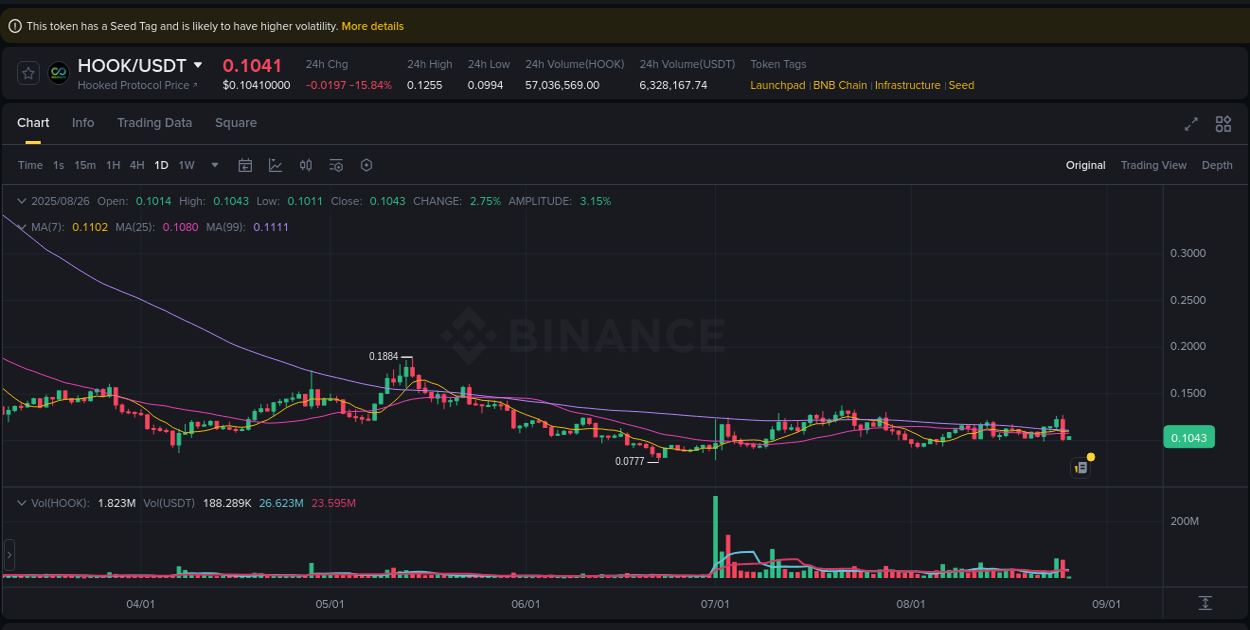Image resolution: width=1250 pixels, height=630 pixels.
Task: Open the Depth chart tab
Action: pos(1217,164)
